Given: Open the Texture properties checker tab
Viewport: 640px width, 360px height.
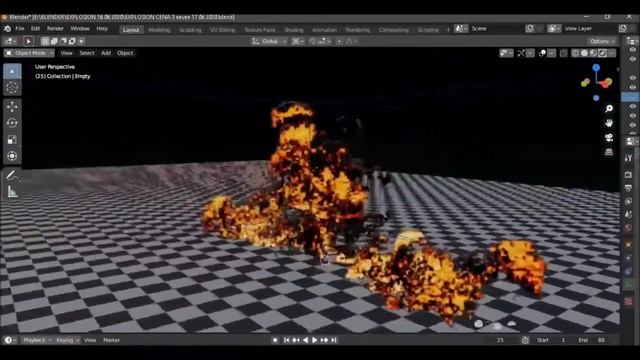Looking at the screenshot, I should [629, 302].
